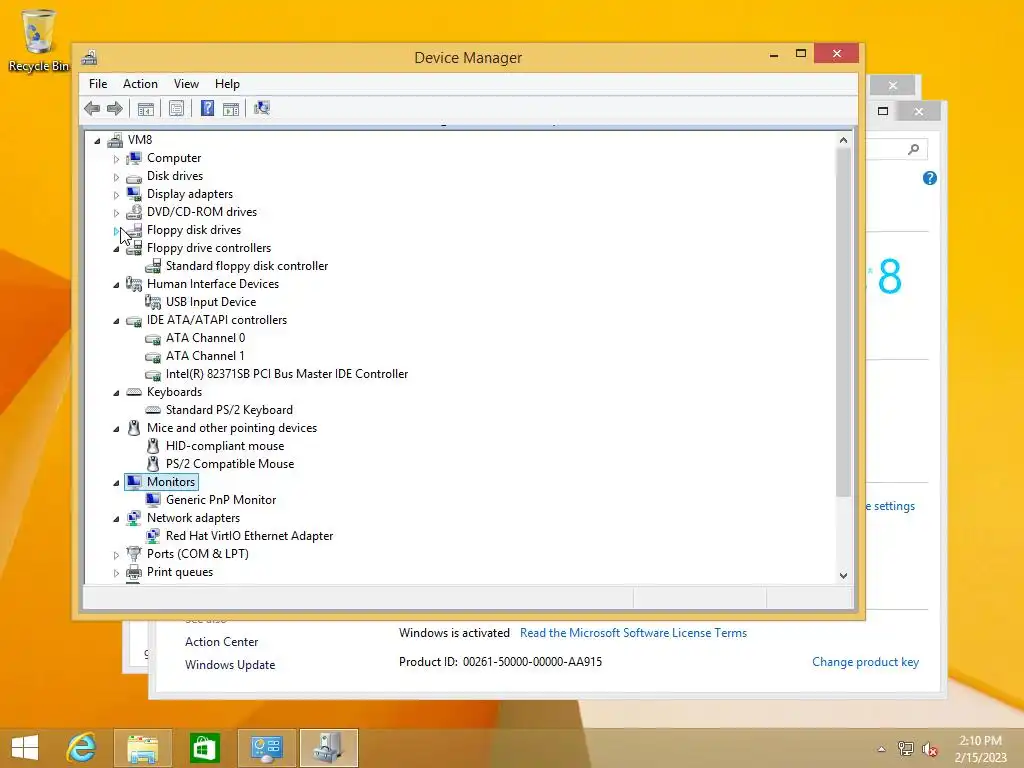Click the Show/Hide Console Tree toolbar icon
Viewport: 1024px width, 768px height.
point(146,108)
